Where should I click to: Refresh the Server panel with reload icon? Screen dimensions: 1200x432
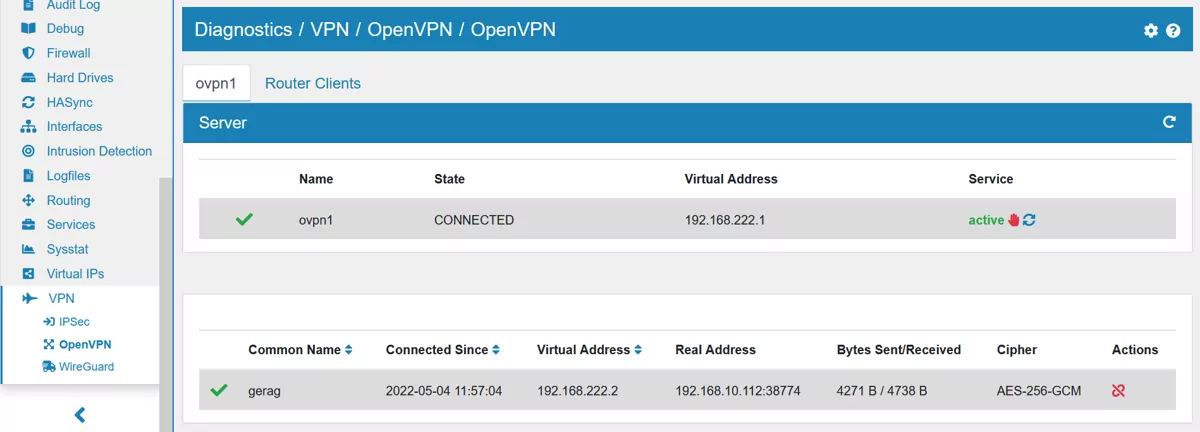pyautogui.click(x=1169, y=122)
